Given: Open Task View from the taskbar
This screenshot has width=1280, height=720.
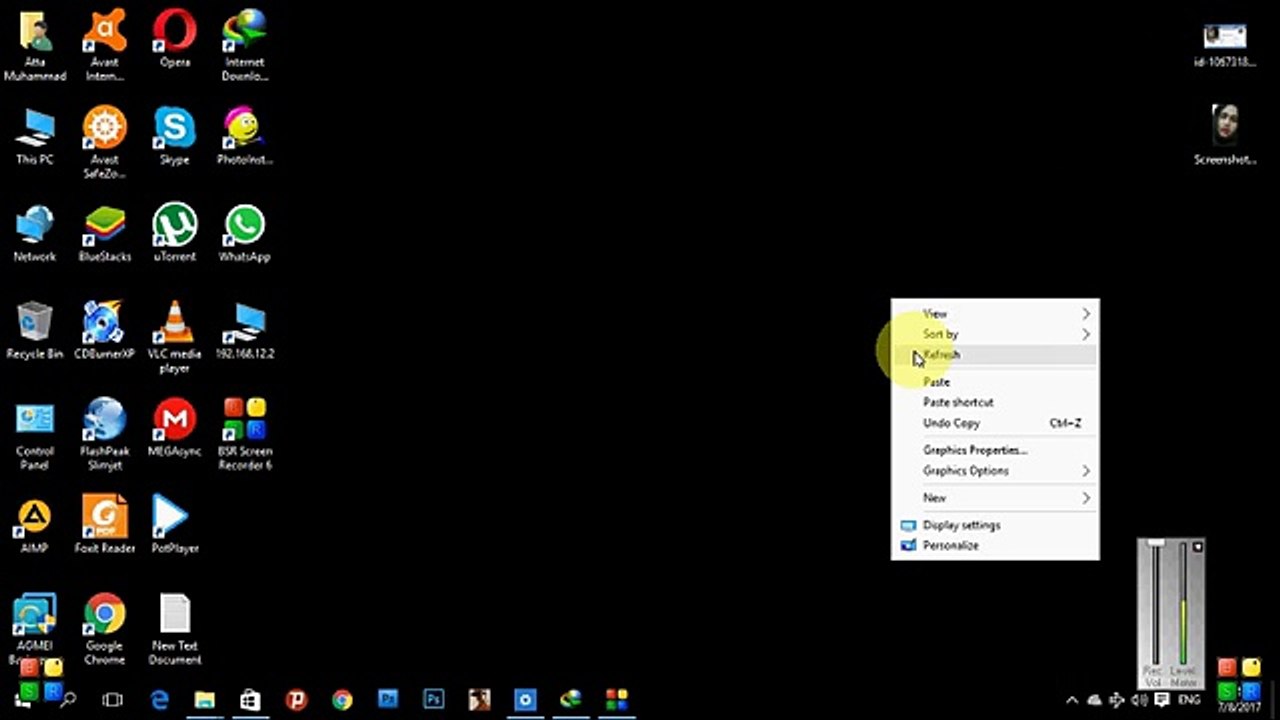Looking at the screenshot, I should coord(113,700).
